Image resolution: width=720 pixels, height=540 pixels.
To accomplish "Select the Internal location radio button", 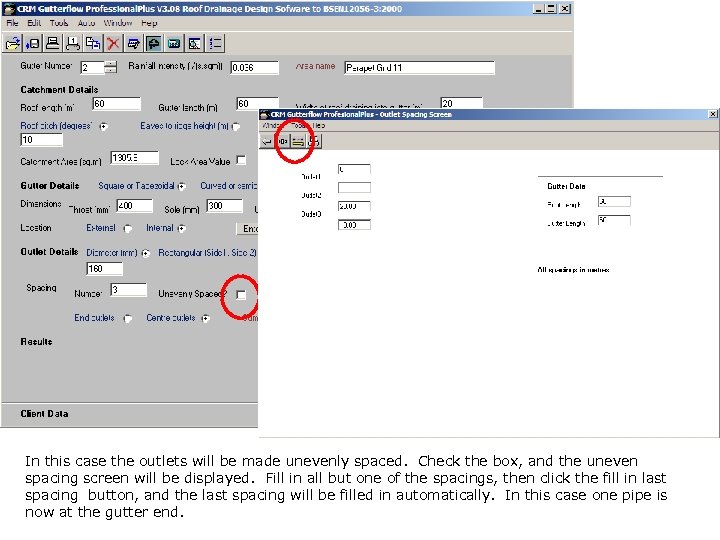I will tap(182, 228).
